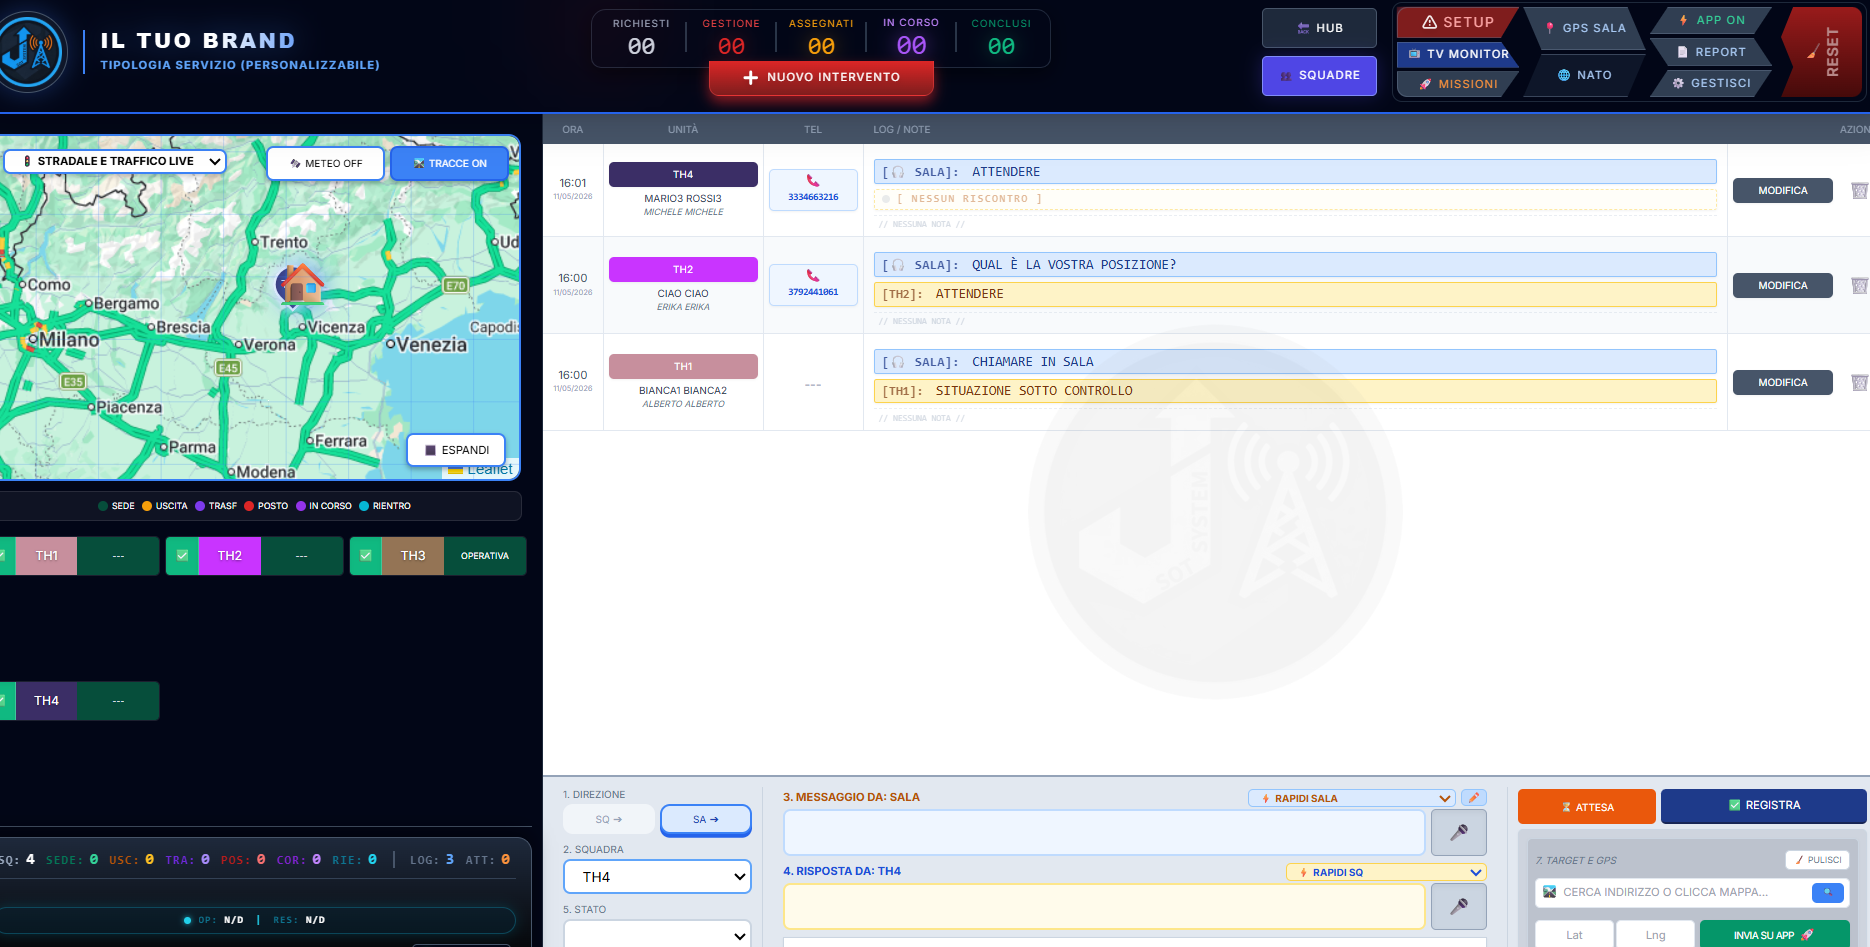
Task: Click NESSUN RISCONTRO entry in TH4 row
Action: 1295,199
